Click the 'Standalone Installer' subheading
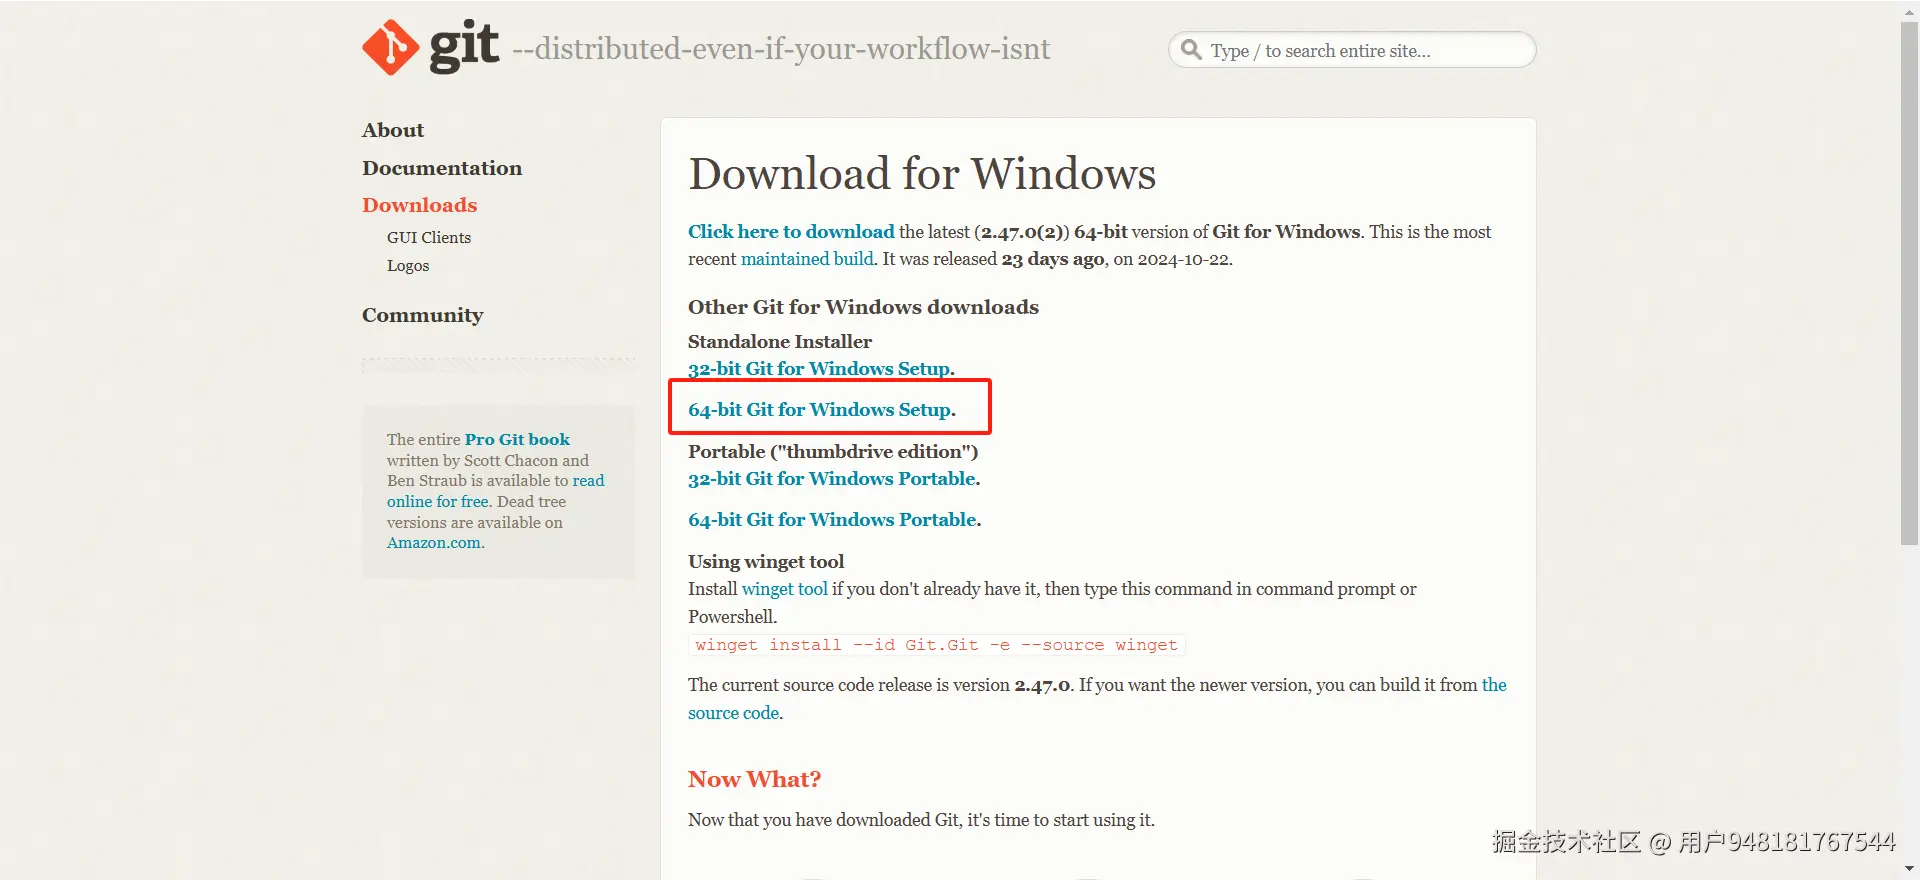 click(780, 342)
